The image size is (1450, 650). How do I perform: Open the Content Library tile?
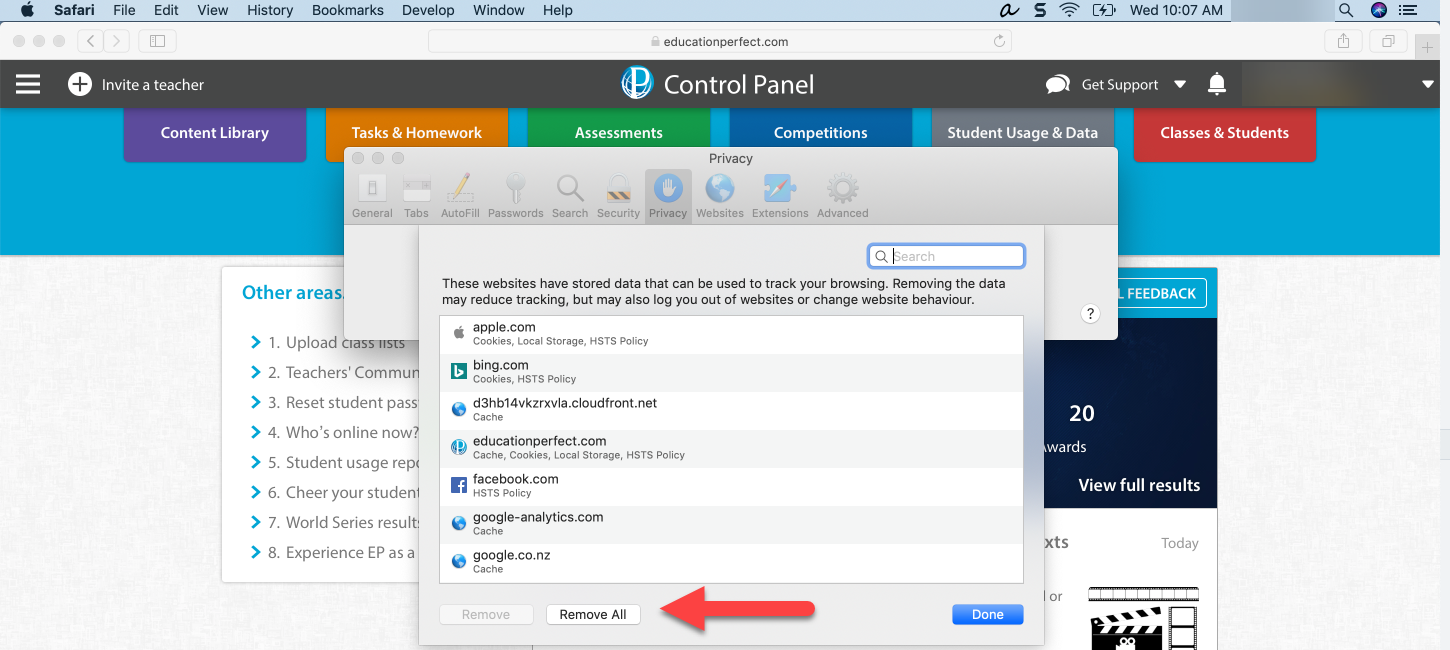[215, 134]
